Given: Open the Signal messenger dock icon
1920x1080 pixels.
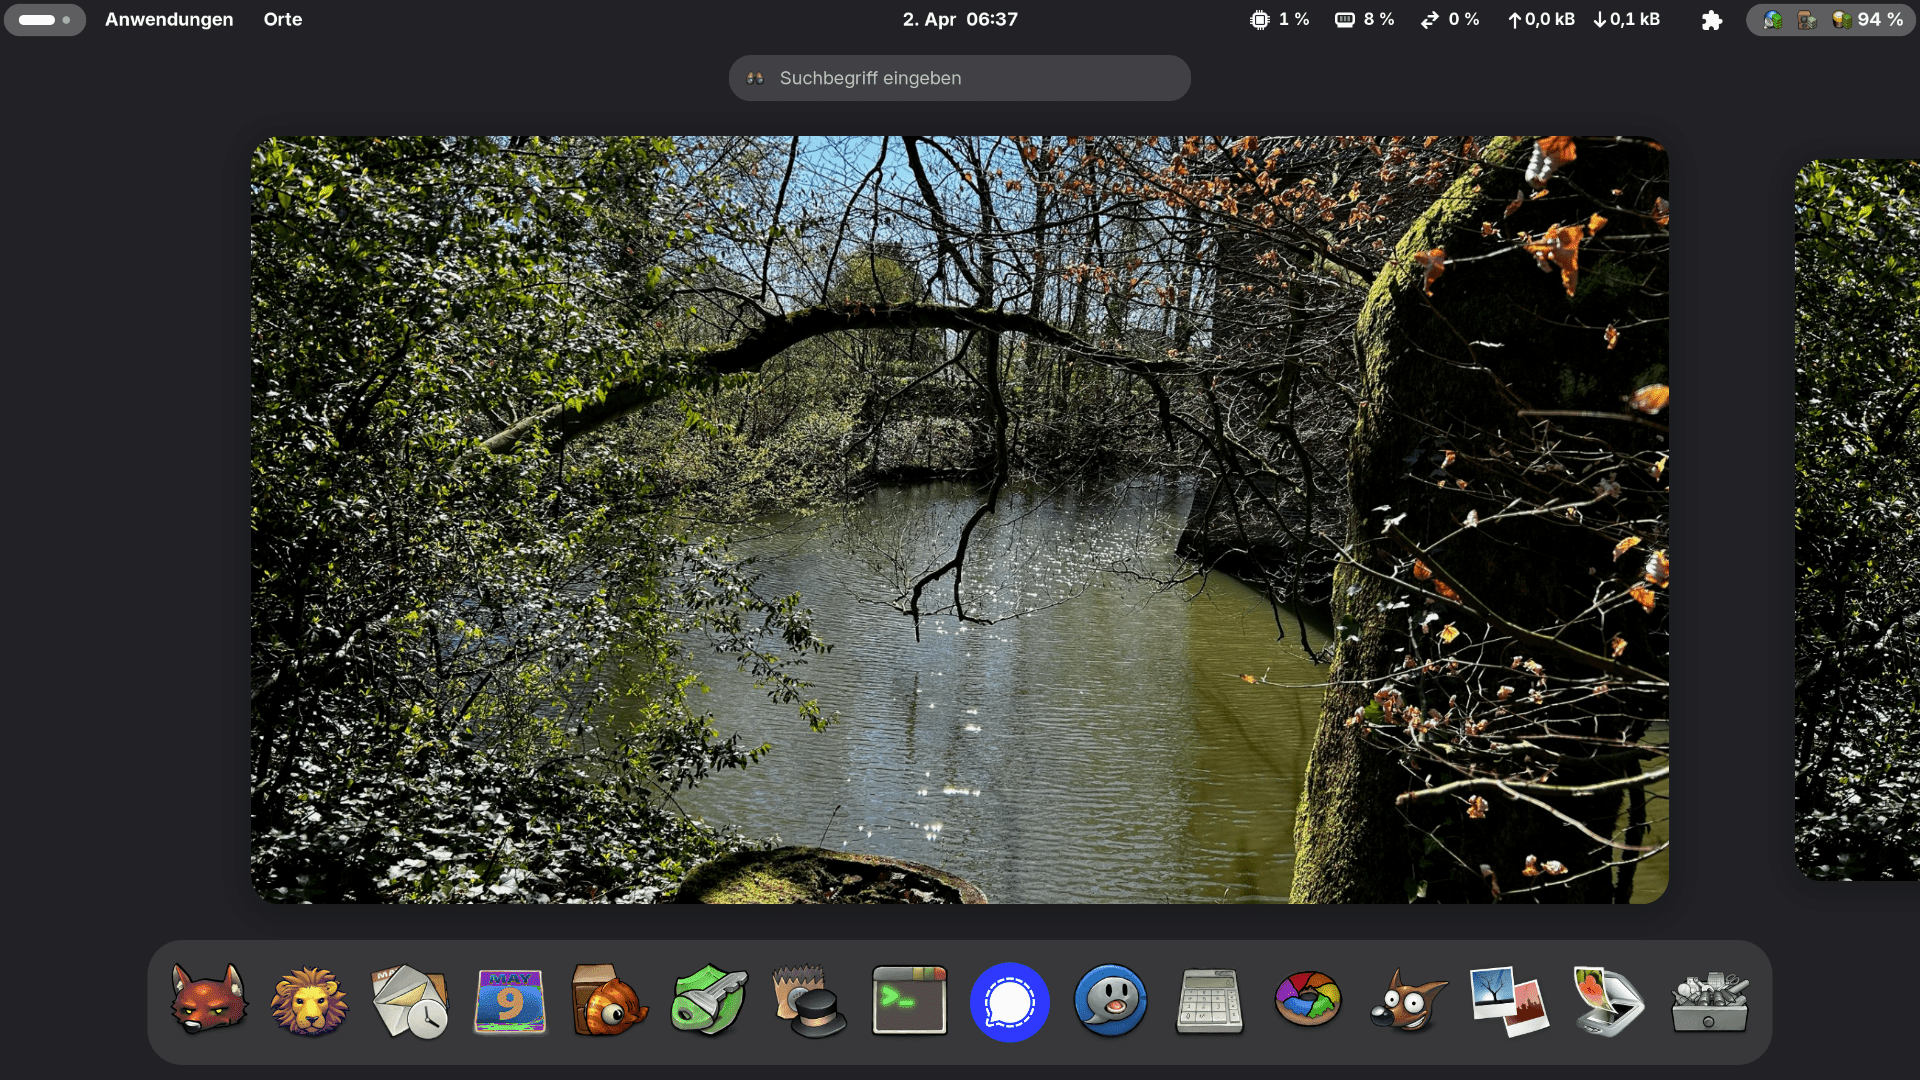Looking at the screenshot, I should pos(1009,1002).
